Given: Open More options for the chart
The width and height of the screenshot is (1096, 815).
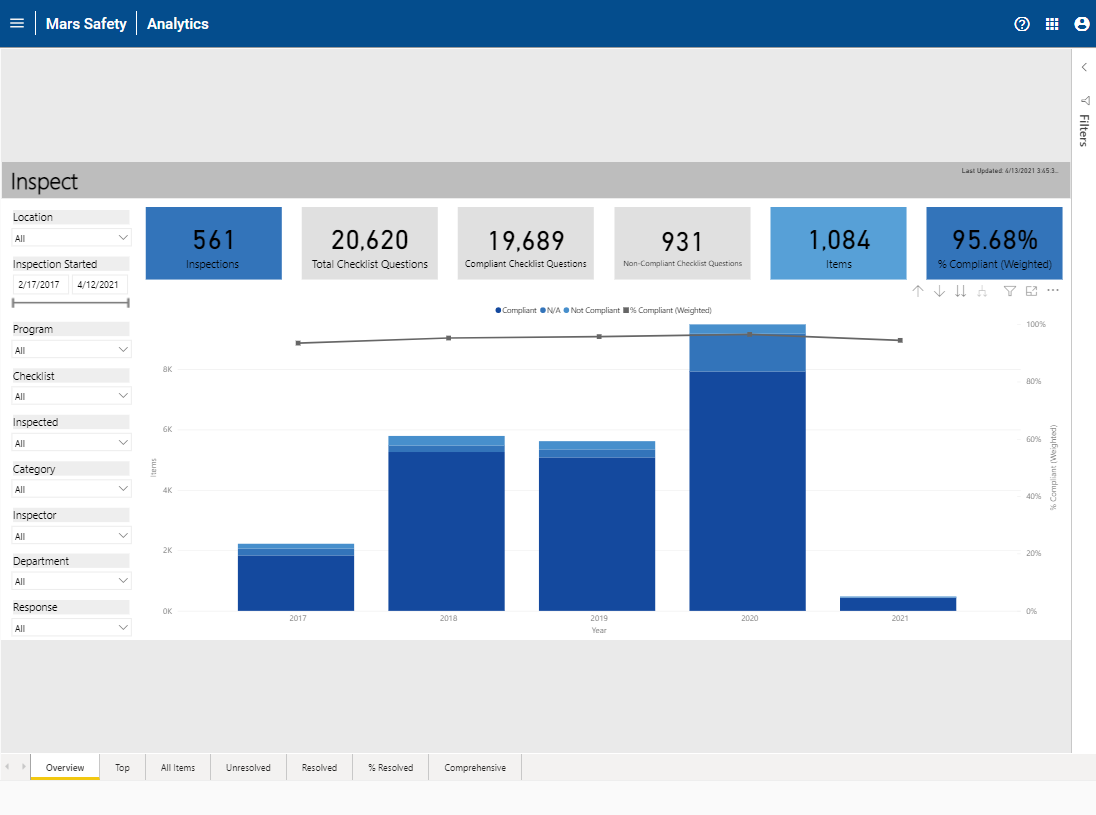Looking at the screenshot, I should pos(1053,291).
